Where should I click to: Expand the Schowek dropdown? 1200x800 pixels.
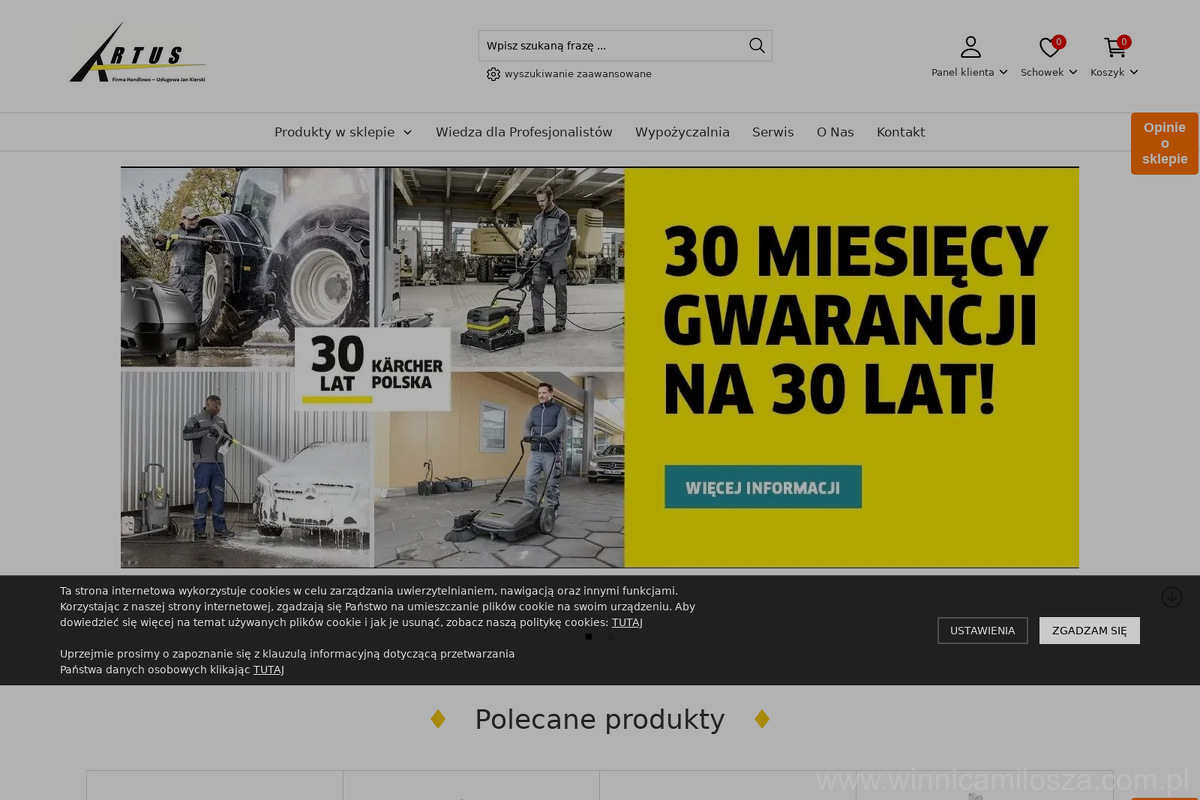click(x=1048, y=72)
